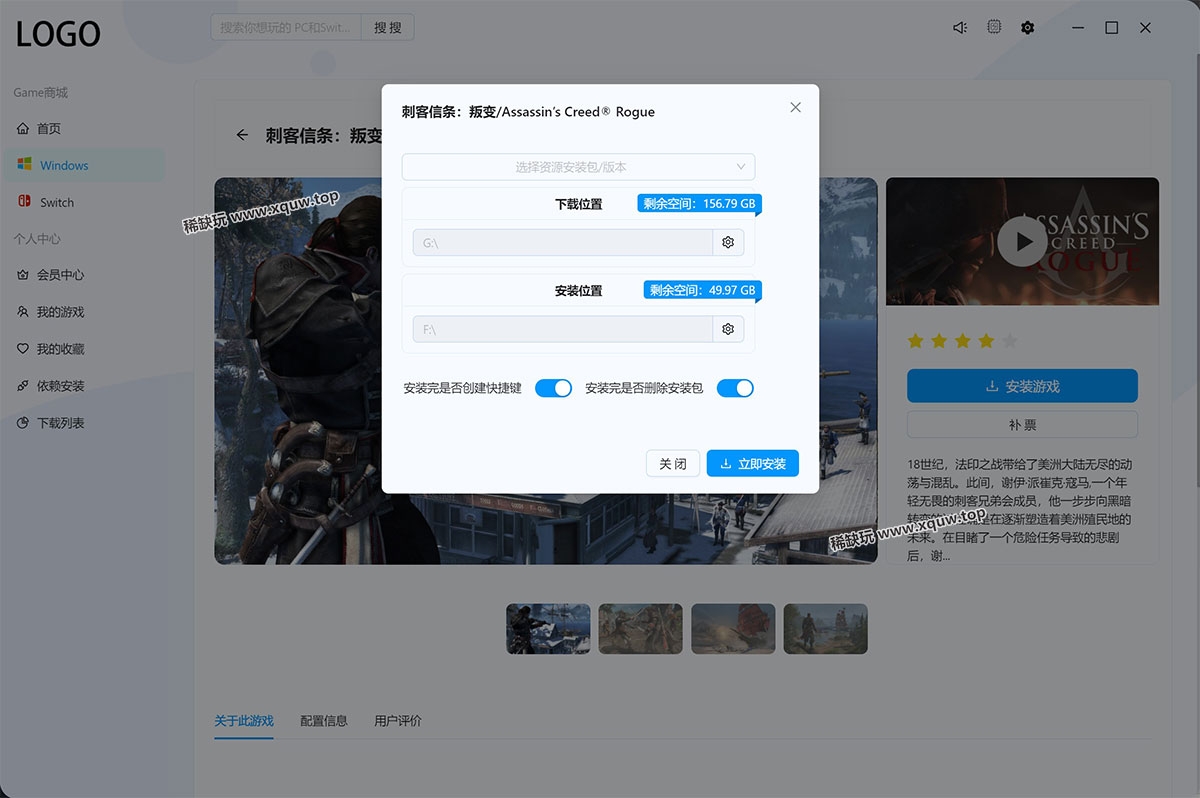Viewport: 1200px width, 798px height.
Task: Open settings via top-right gear icon
Action: [x=1027, y=28]
